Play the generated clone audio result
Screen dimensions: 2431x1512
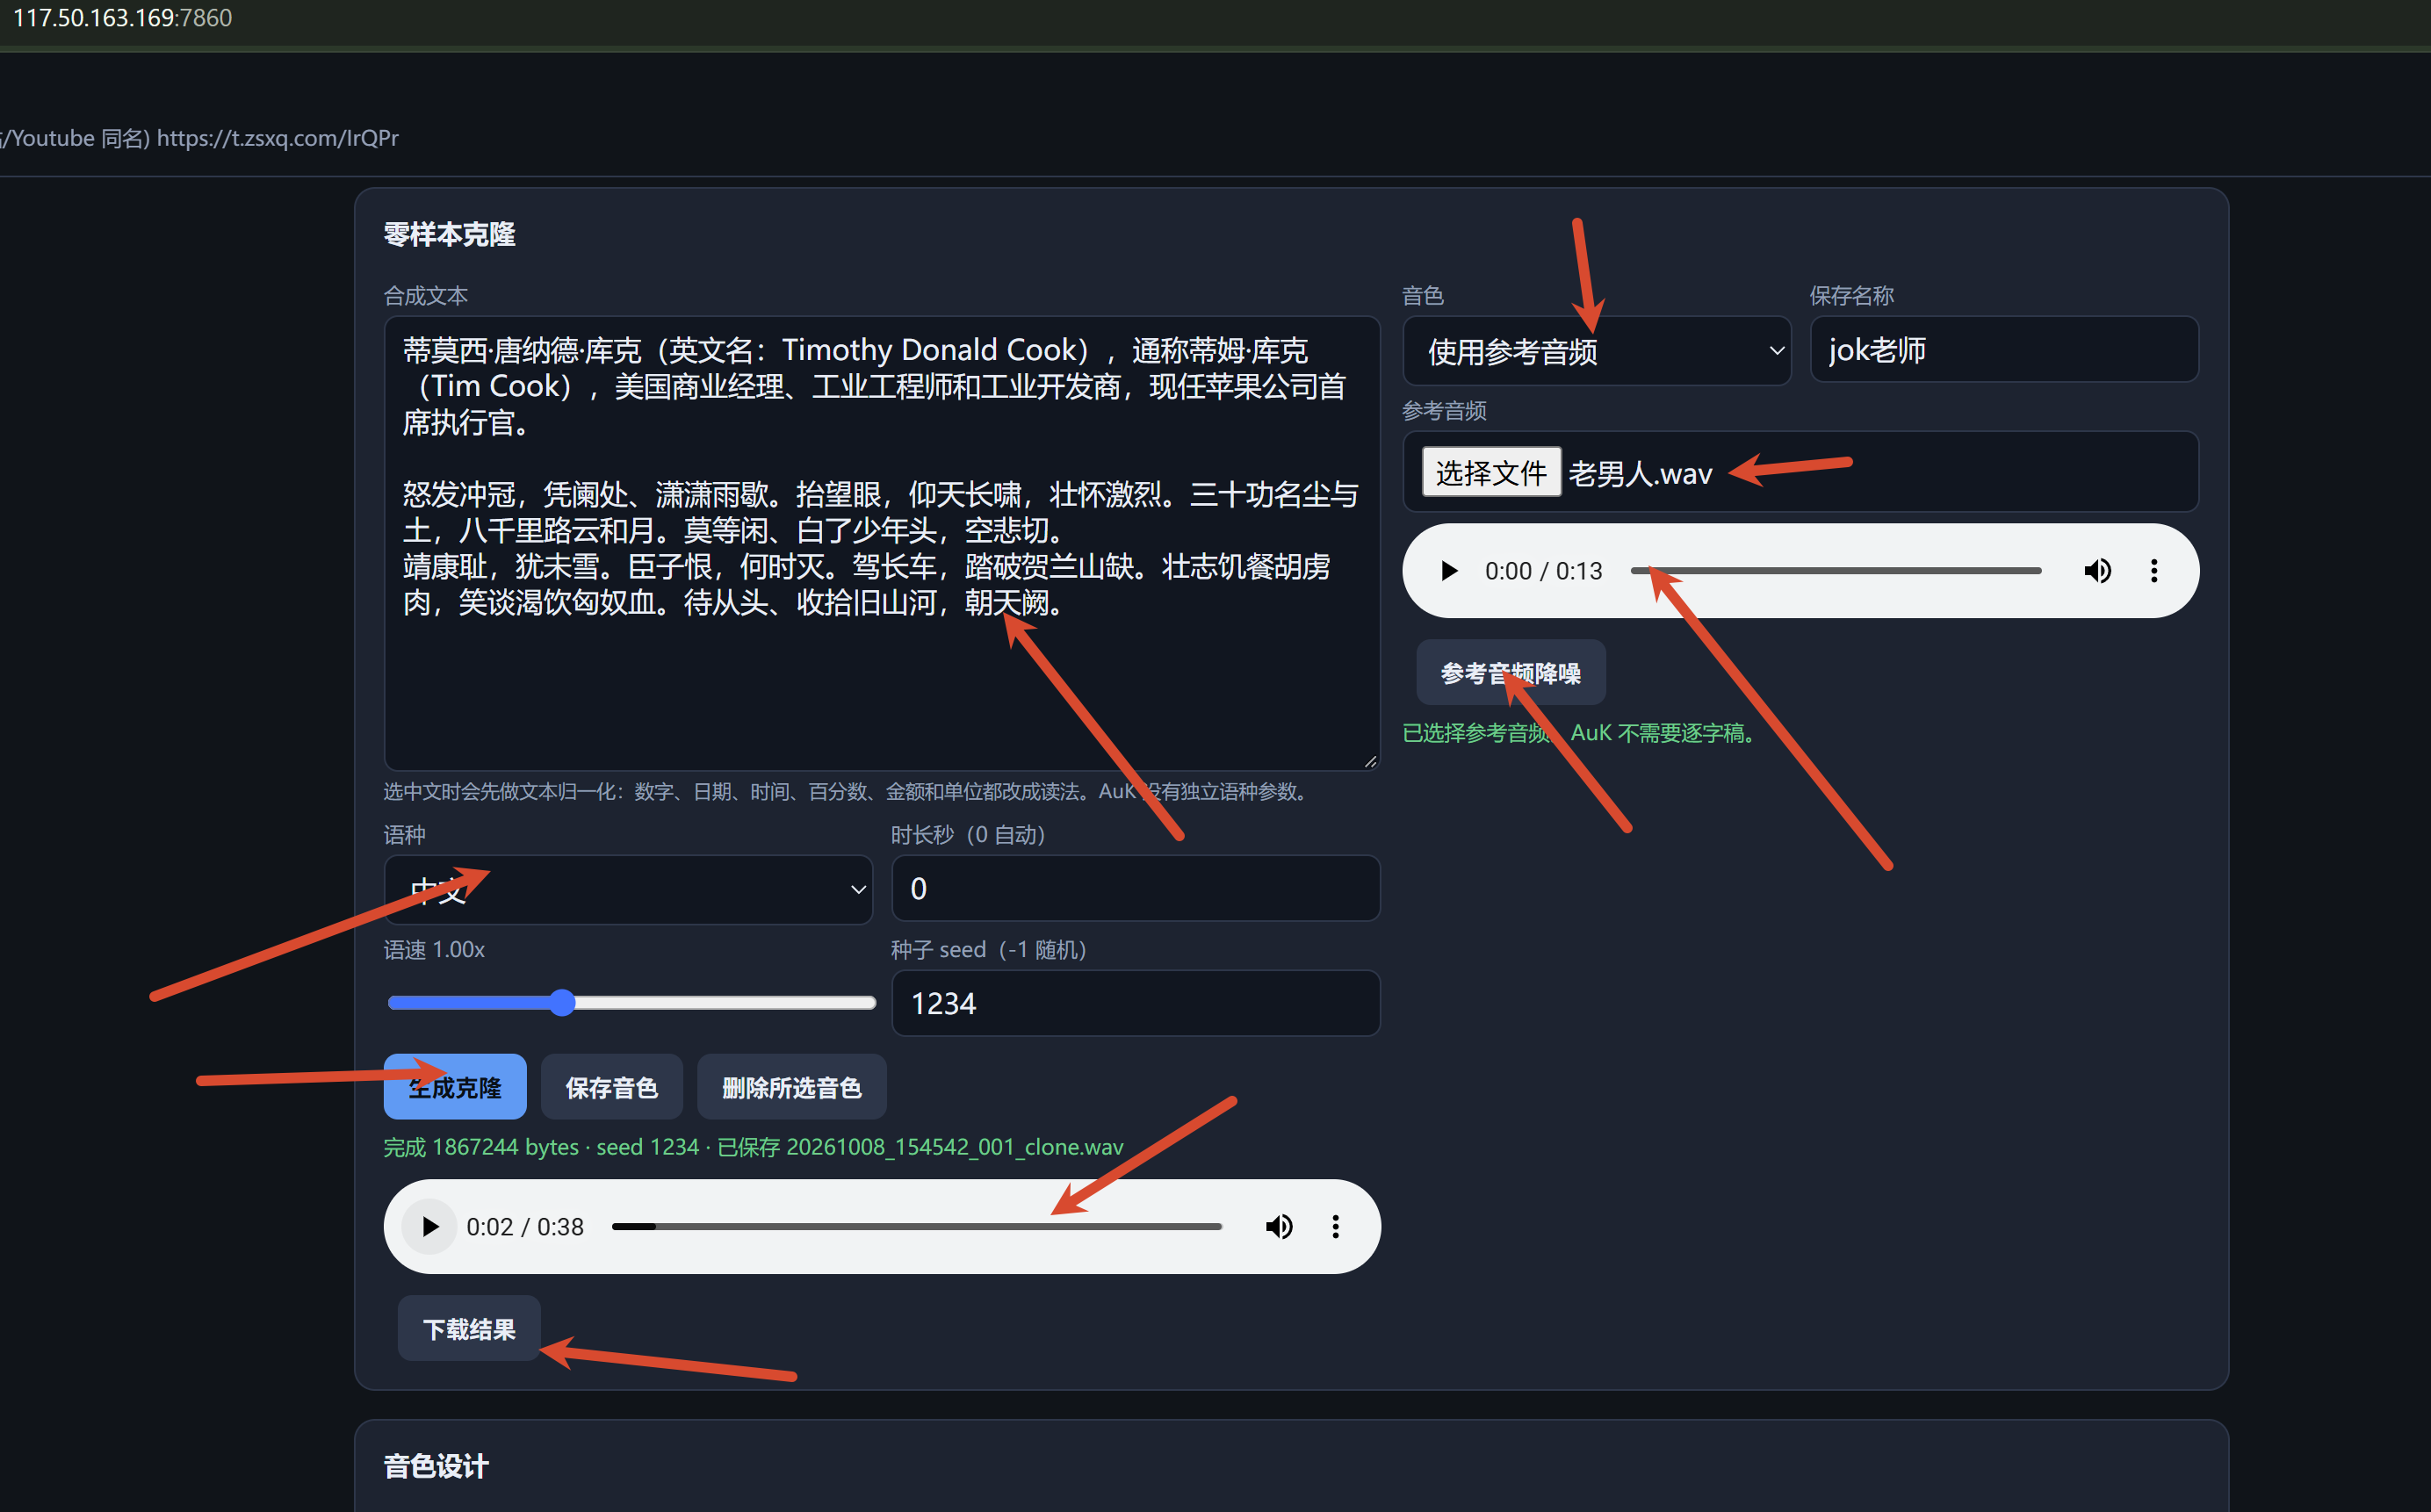click(x=429, y=1227)
